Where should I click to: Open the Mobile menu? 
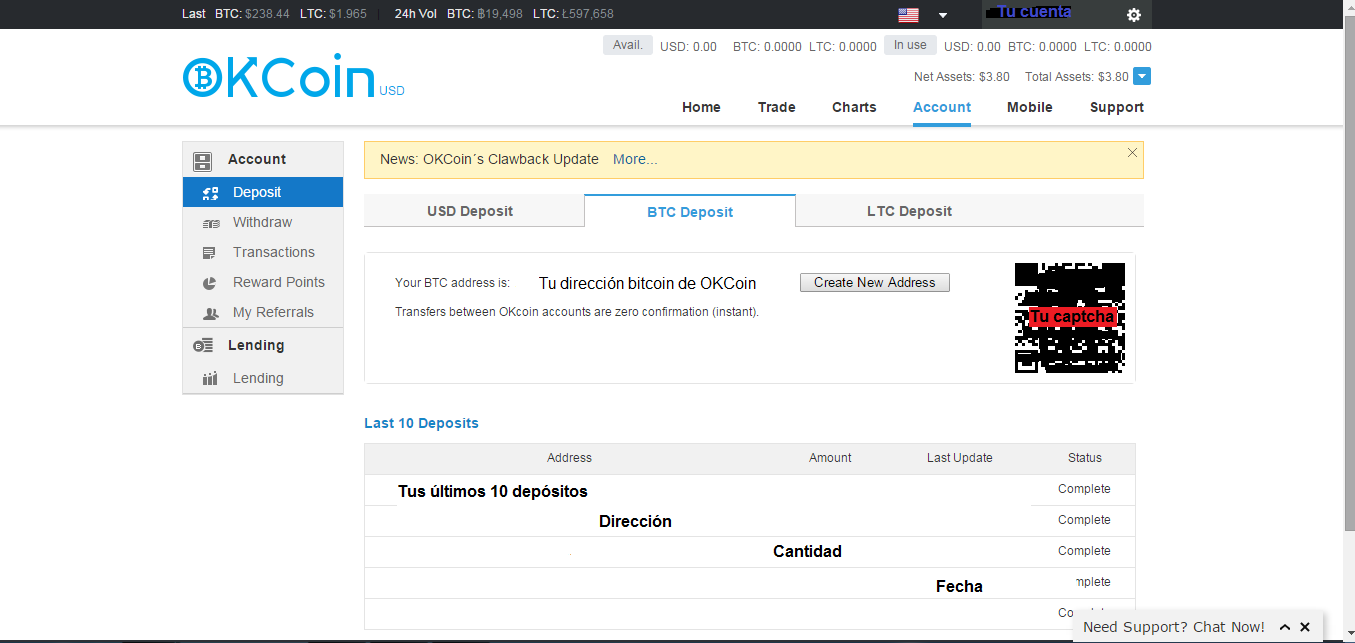pos(1030,107)
